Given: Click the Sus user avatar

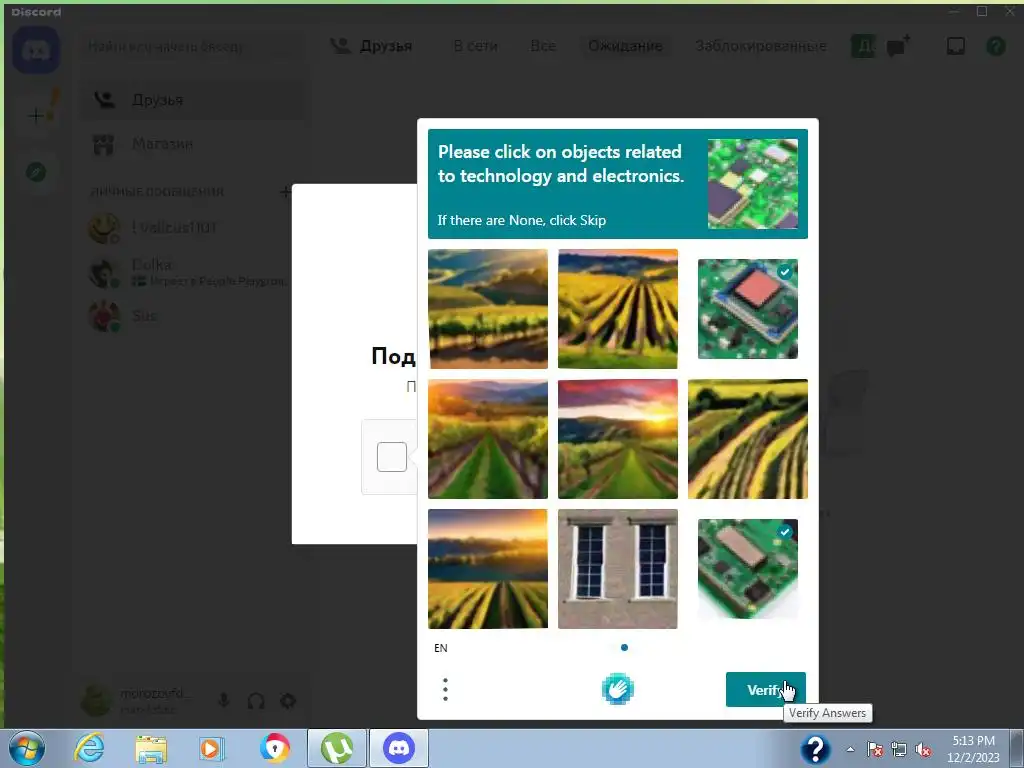Looking at the screenshot, I should point(104,317).
